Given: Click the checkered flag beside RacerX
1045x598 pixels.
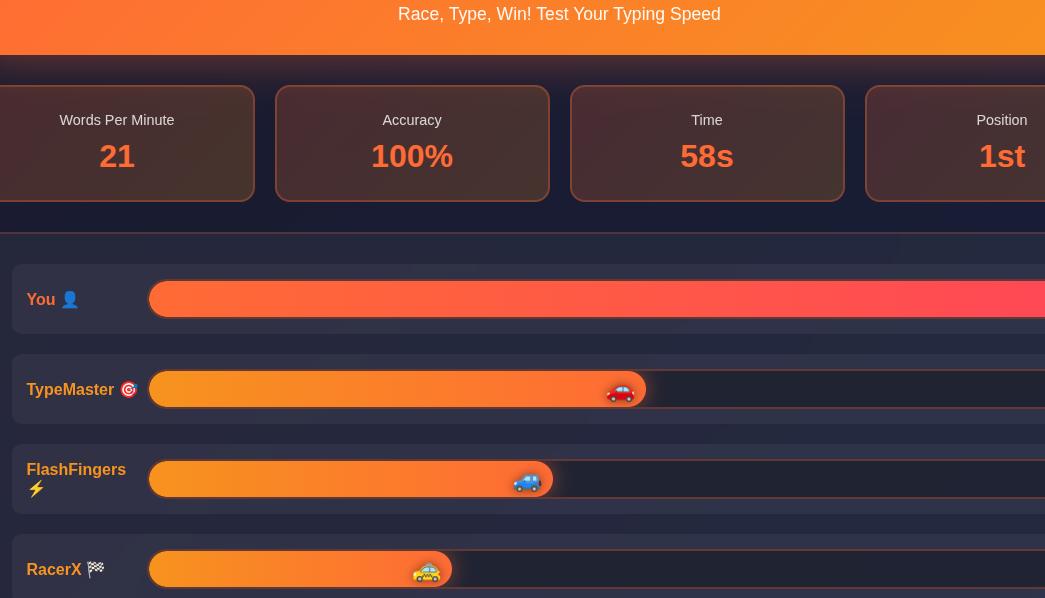Looking at the screenshot, I should pyautogui.click(x=95, y=568).
